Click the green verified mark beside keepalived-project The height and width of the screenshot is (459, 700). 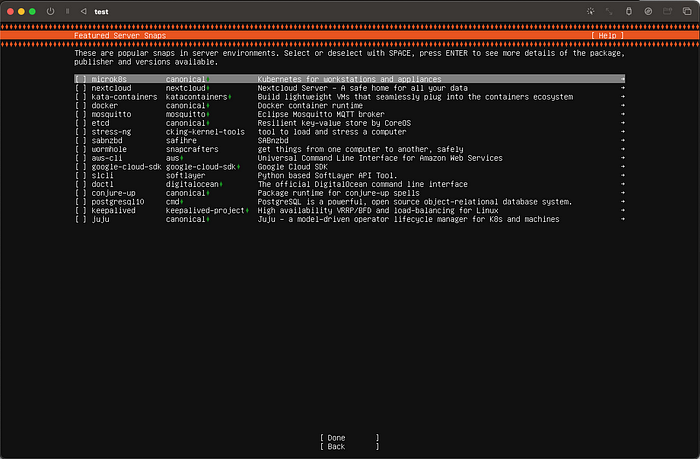pyautogui.click(x=247, y=211)
